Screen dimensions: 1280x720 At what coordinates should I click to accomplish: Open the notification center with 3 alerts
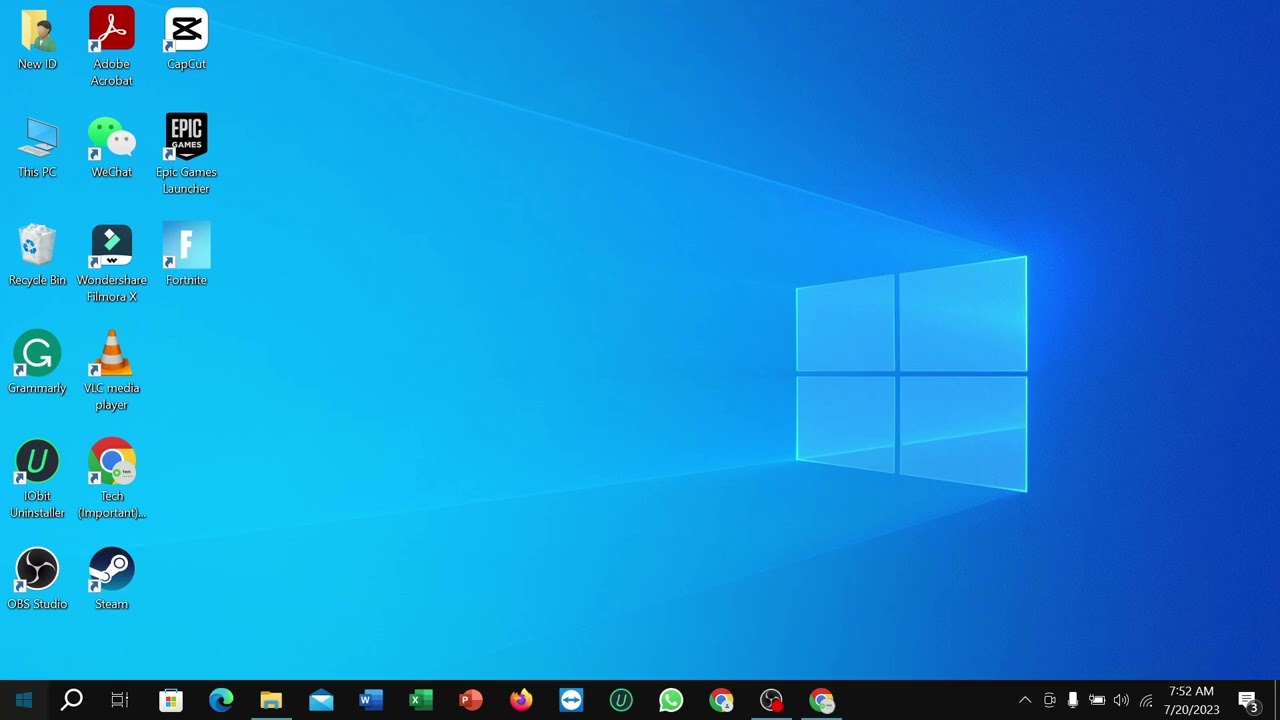pyautogui.click(x=1248, y=700)
